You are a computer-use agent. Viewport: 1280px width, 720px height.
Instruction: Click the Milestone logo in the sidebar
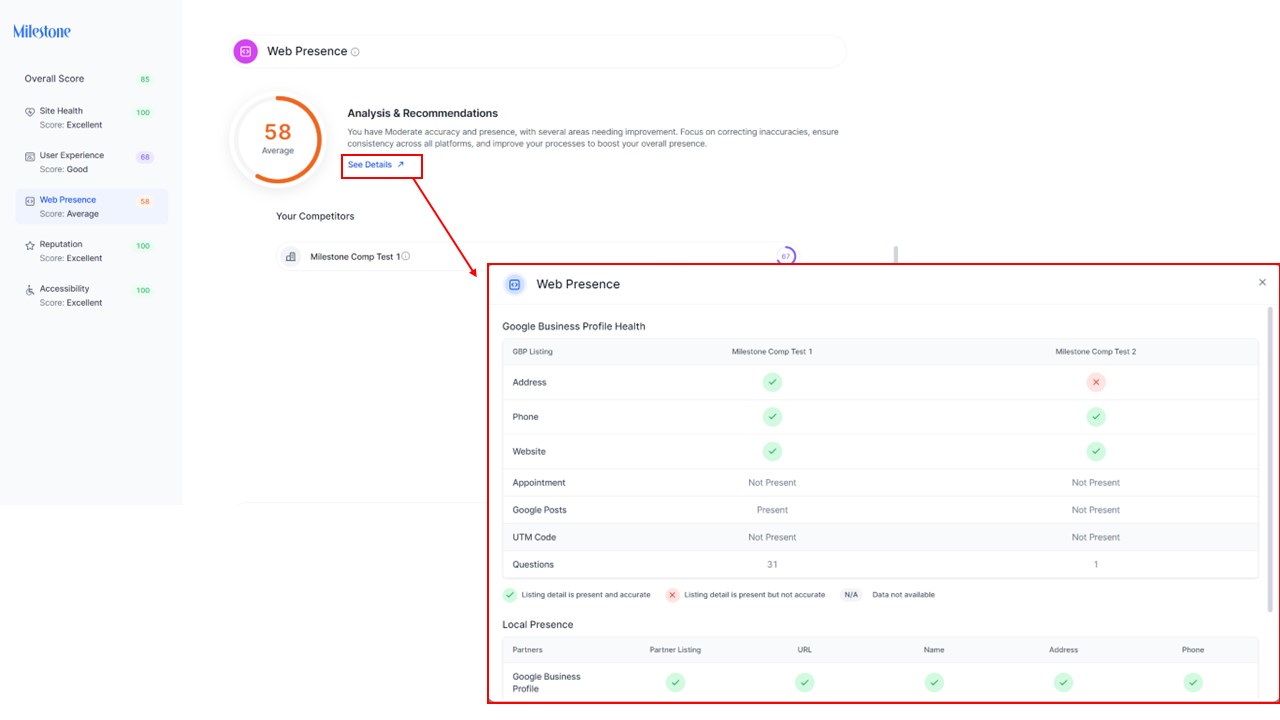click(x=42, y=31)
